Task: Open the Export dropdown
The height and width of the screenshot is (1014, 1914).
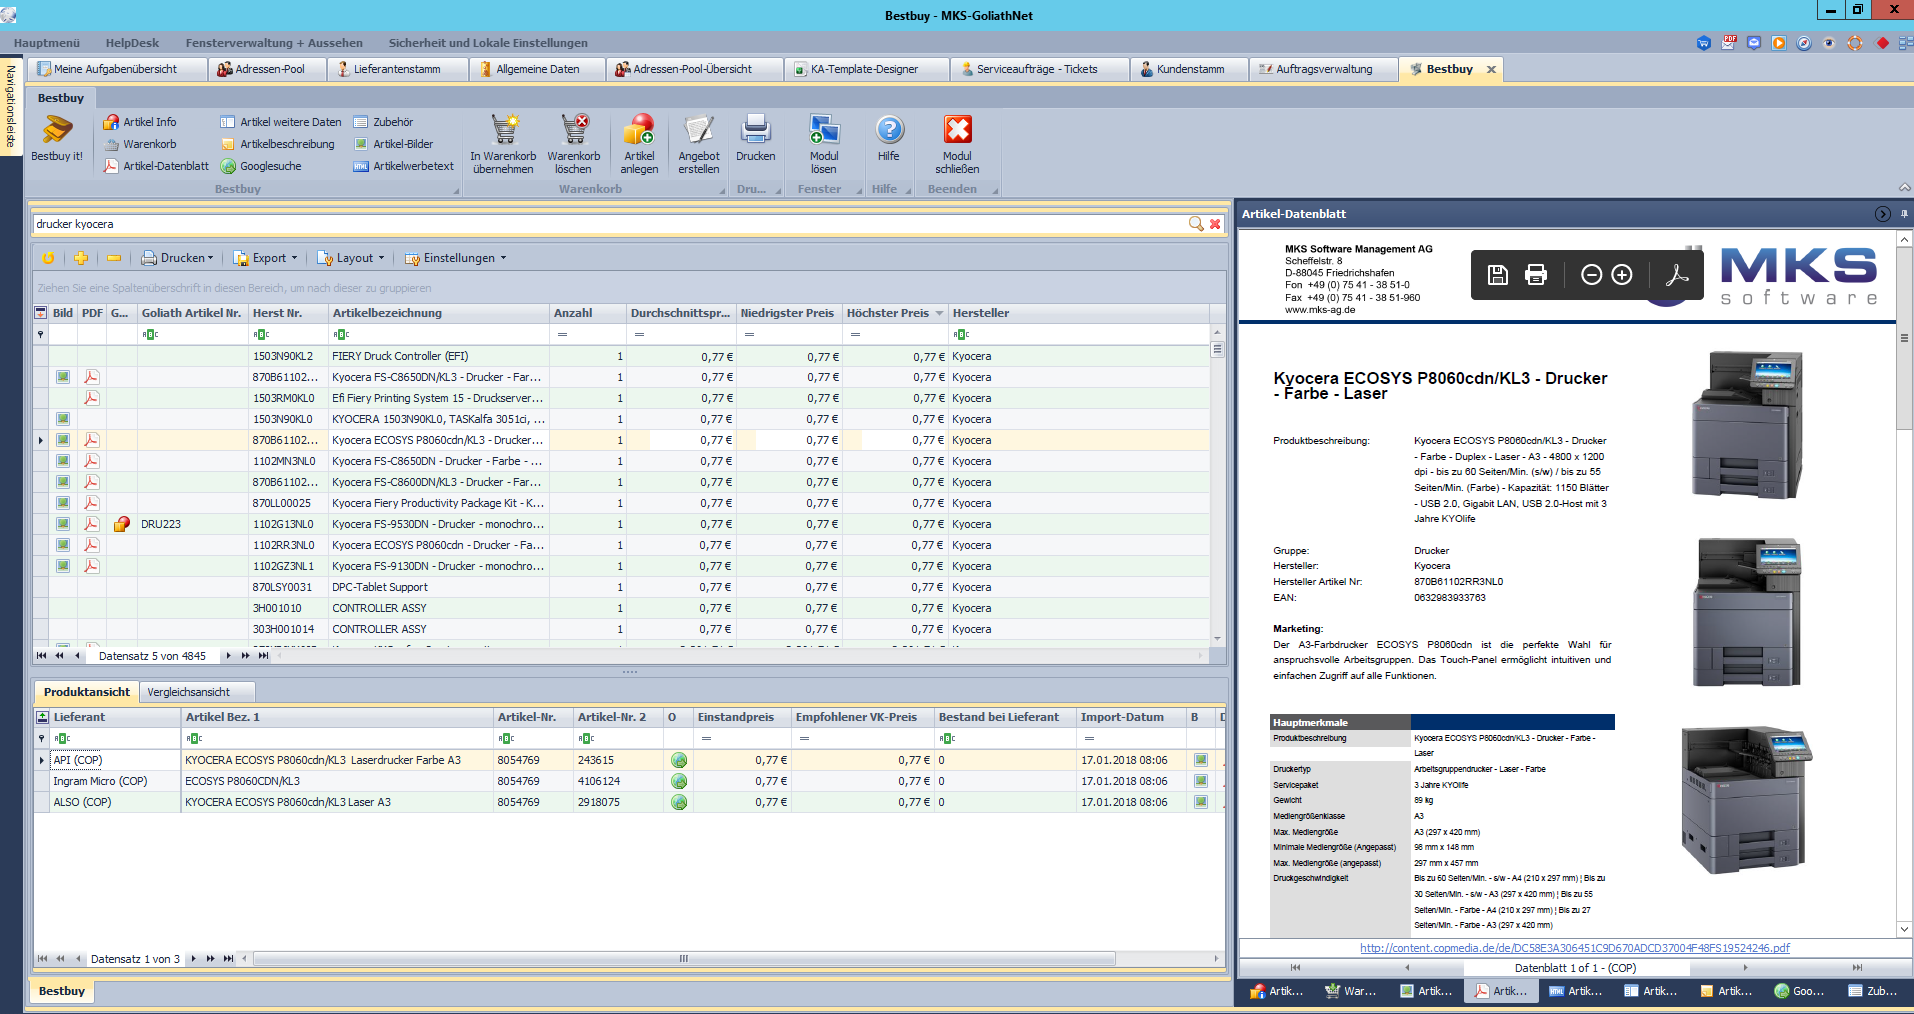Action: pos(265,258)
